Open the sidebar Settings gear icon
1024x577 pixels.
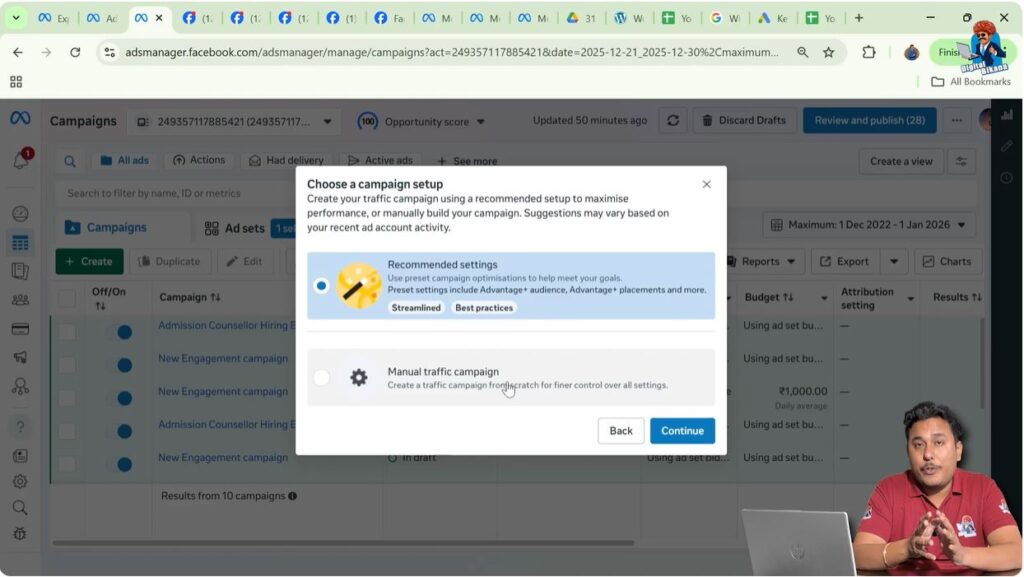click(21, 481)
